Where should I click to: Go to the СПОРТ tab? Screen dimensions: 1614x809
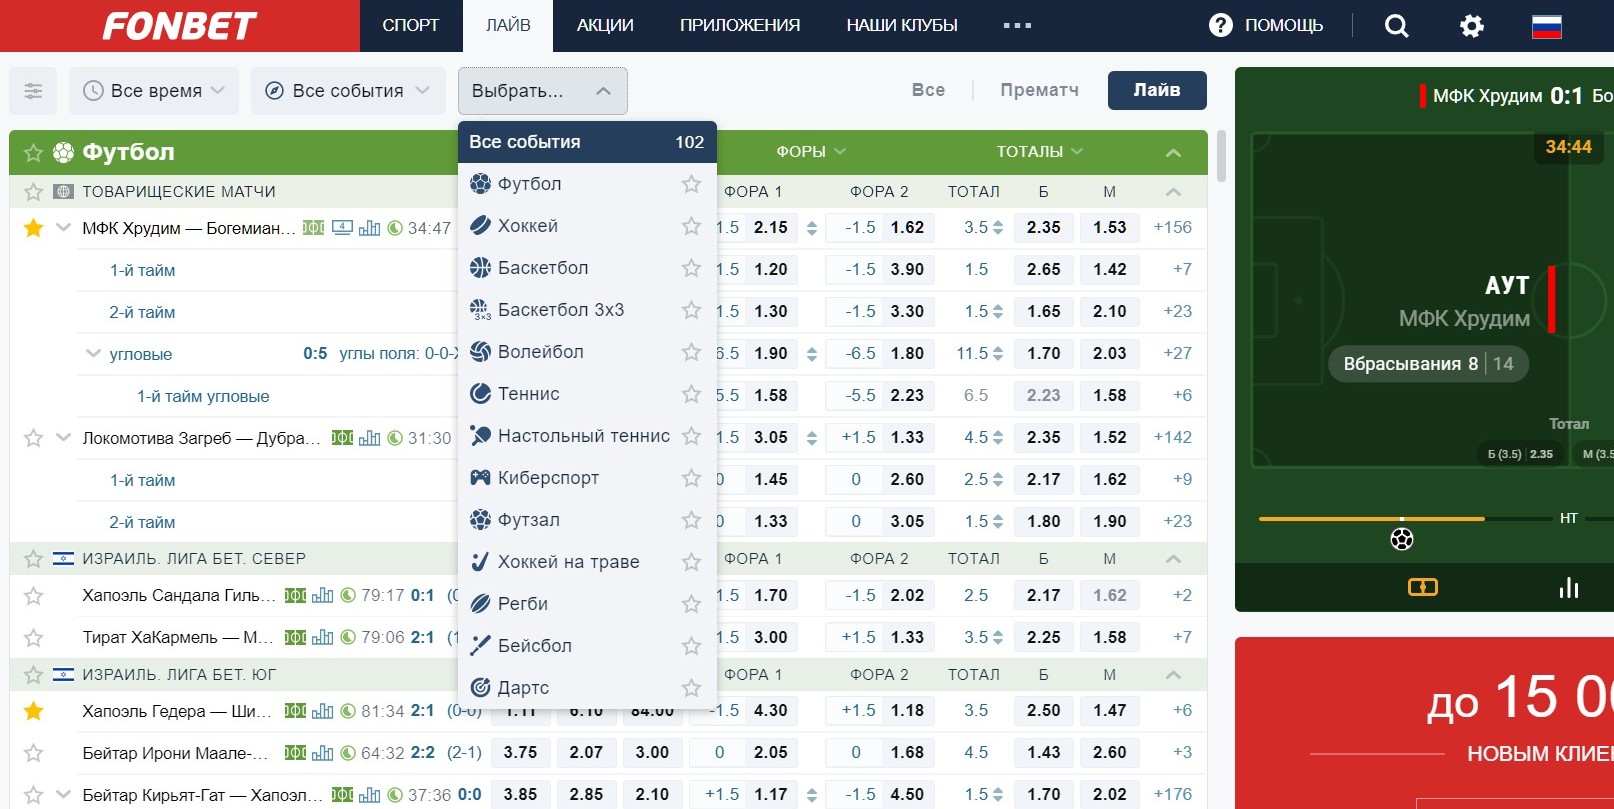(411, 26)
